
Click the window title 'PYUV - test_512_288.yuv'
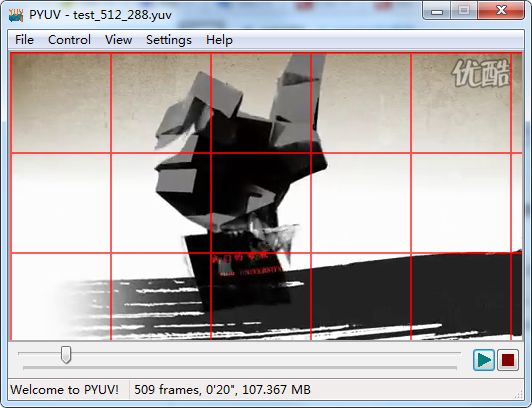(x=100, y=15)
